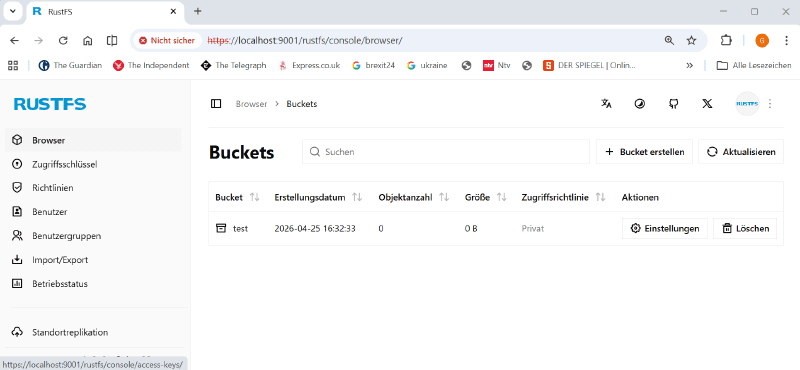Open tab search dropdown arrow
This screenshot has height=370, width=800.
pos(13,11)
